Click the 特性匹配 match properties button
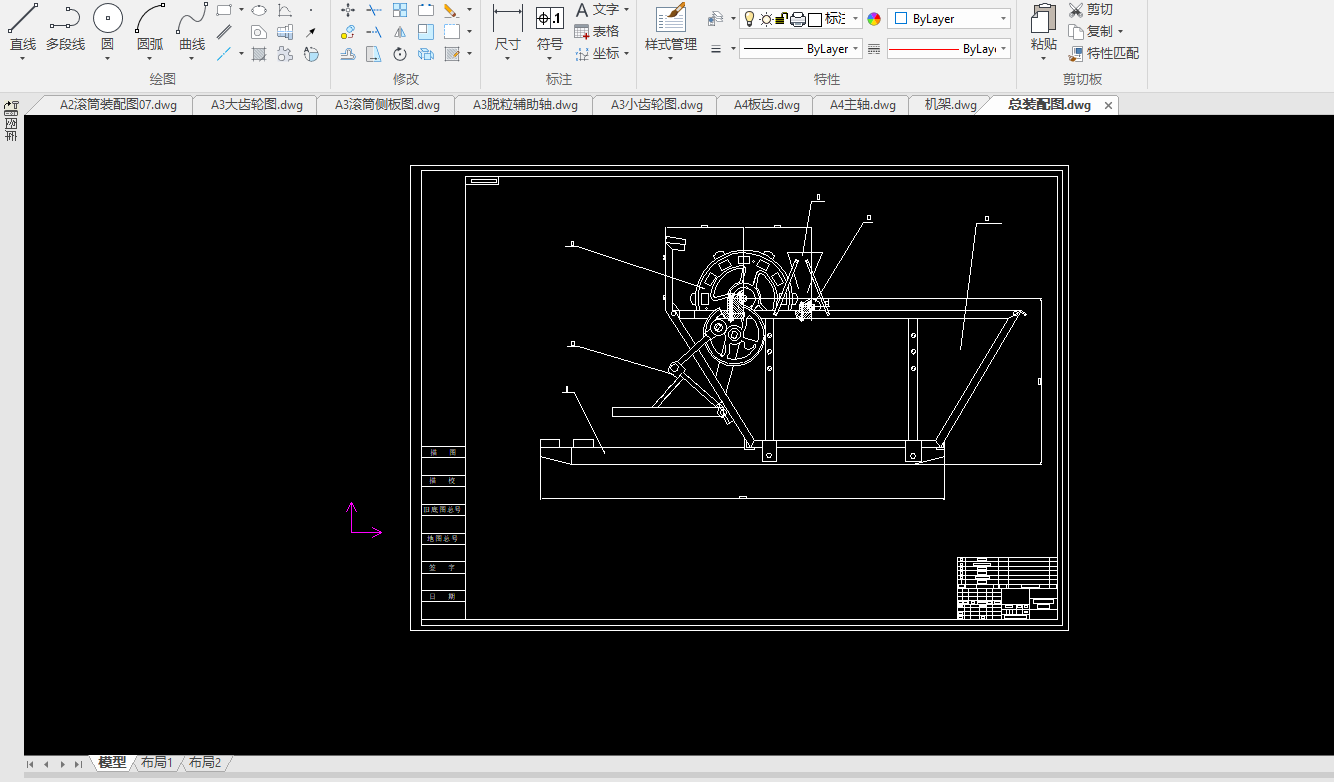Image resolution: width=1334 pixels, height=782 pixels. tap(1103, 54)
